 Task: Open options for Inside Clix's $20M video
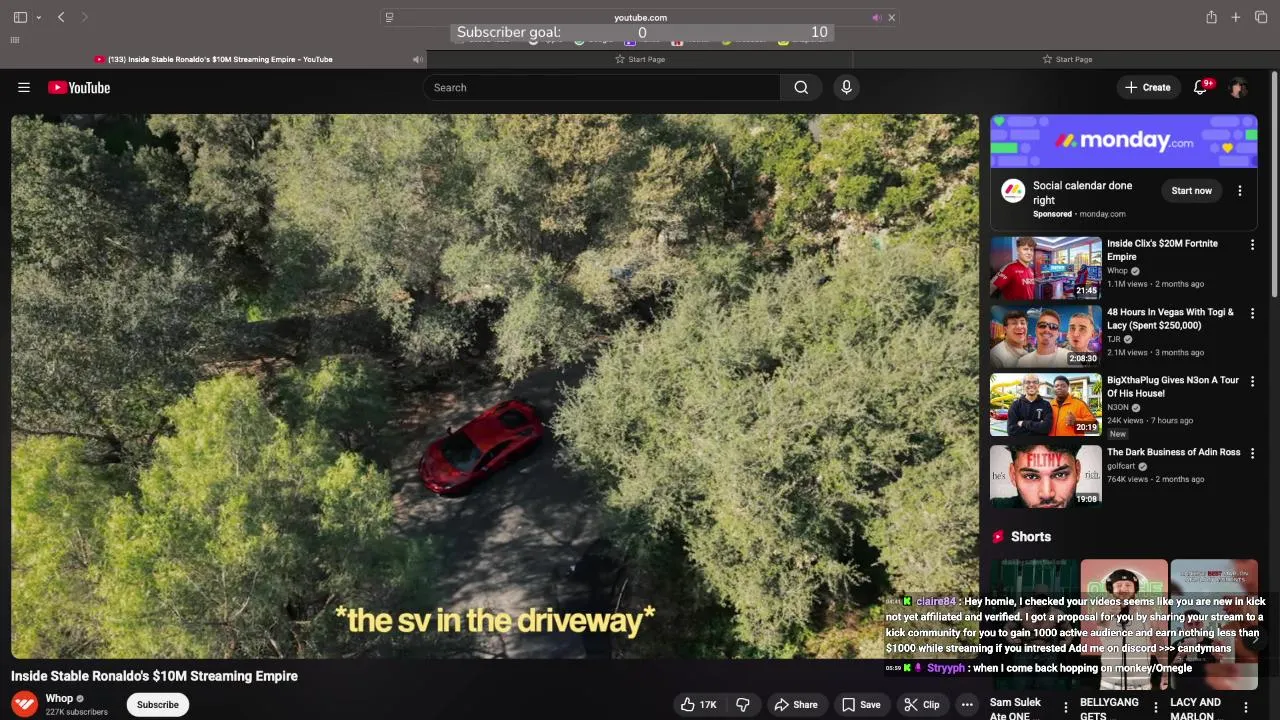tap(1252, 245)
